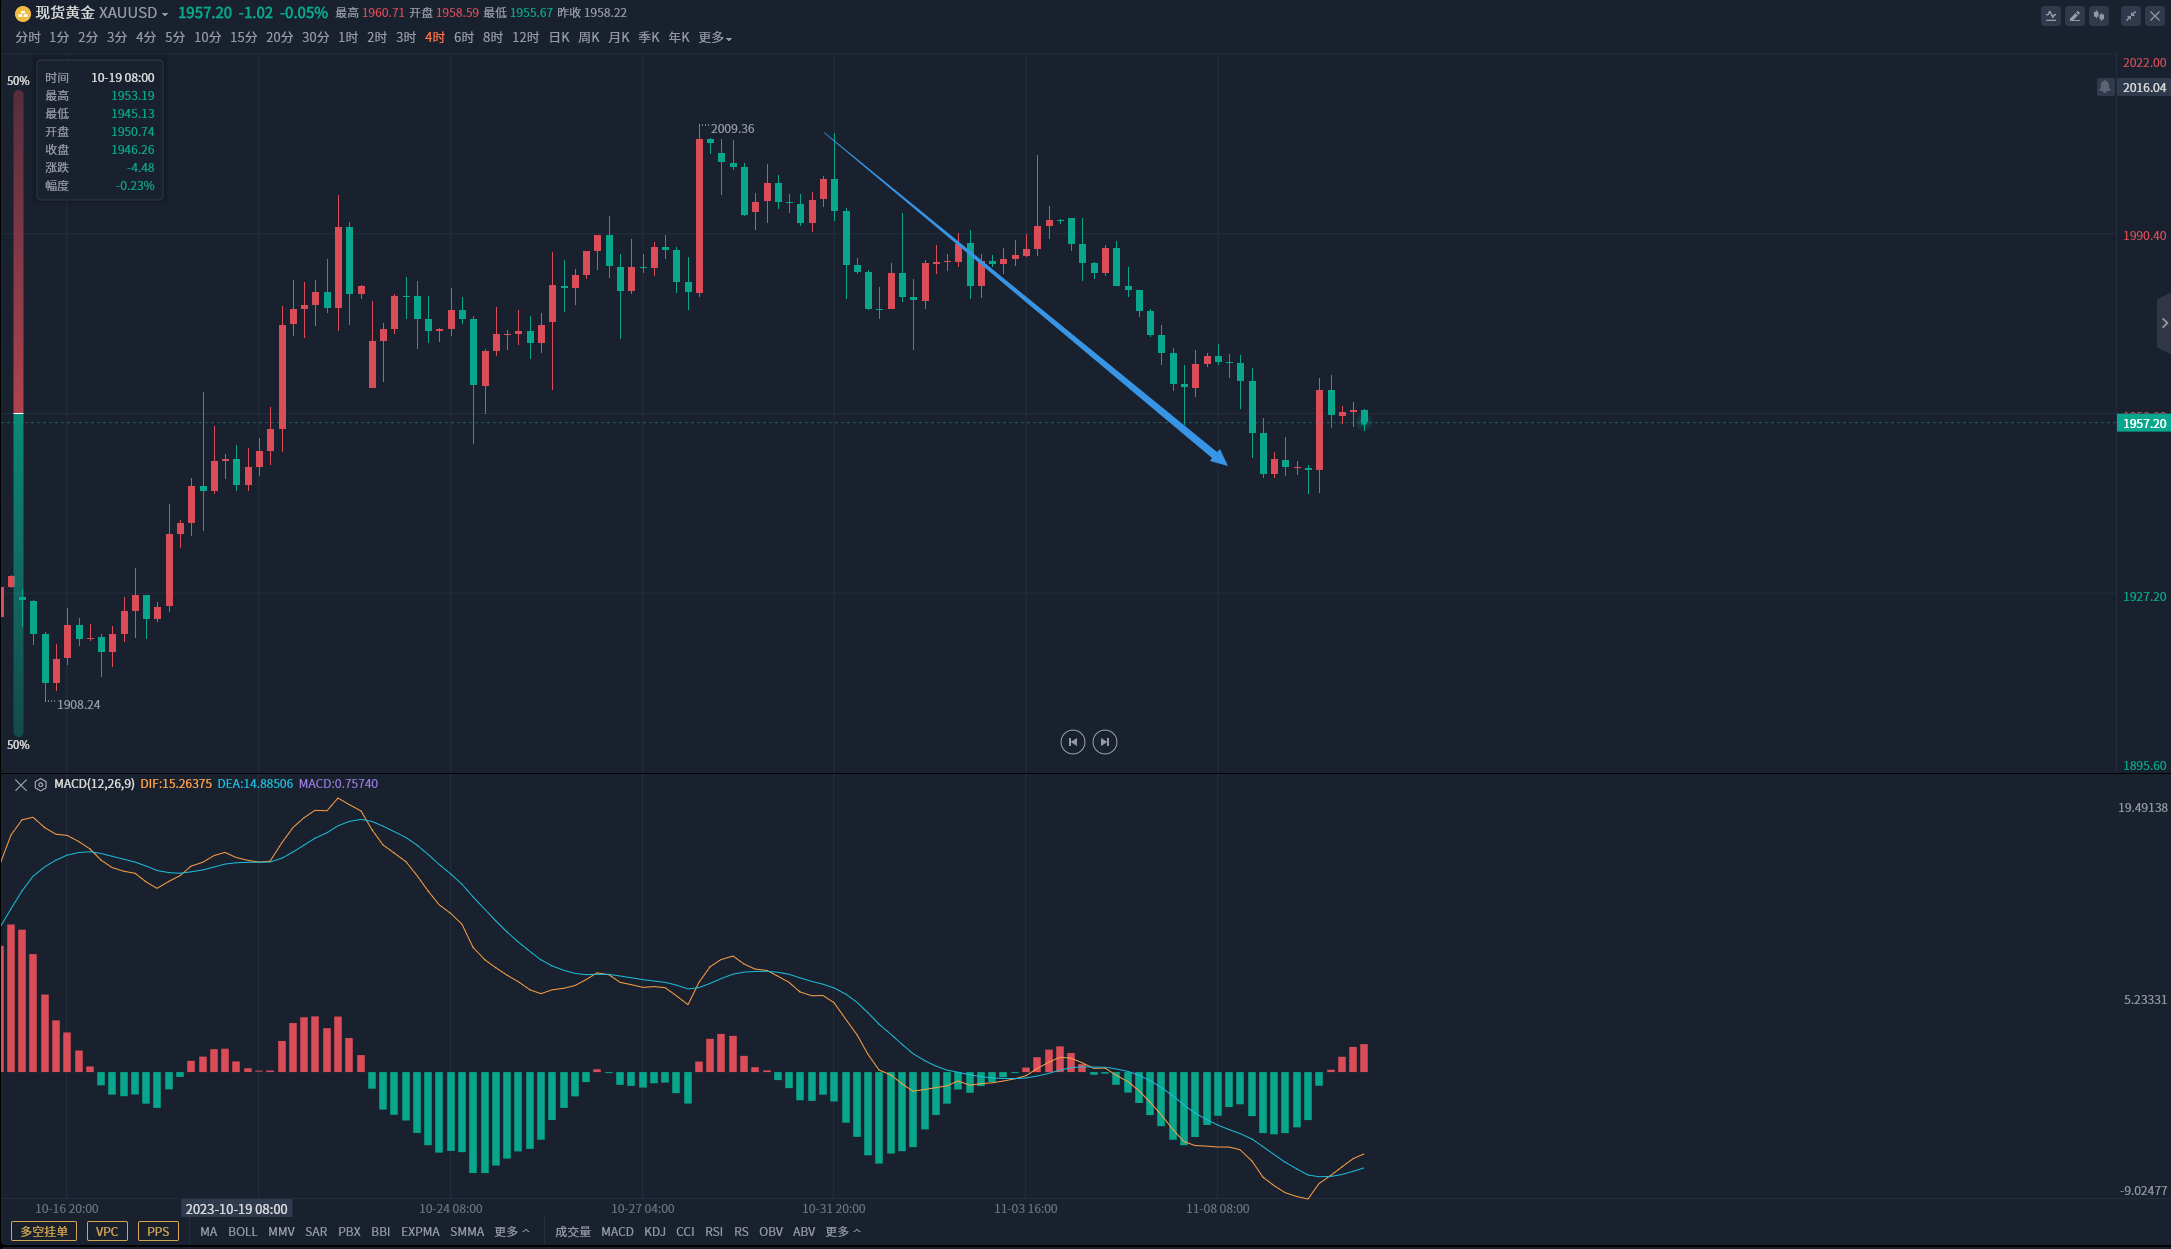Toggle the PPS overlay button
Image resolution: width=2171 pixels, height=1249 pixels.
point(158,1231)
